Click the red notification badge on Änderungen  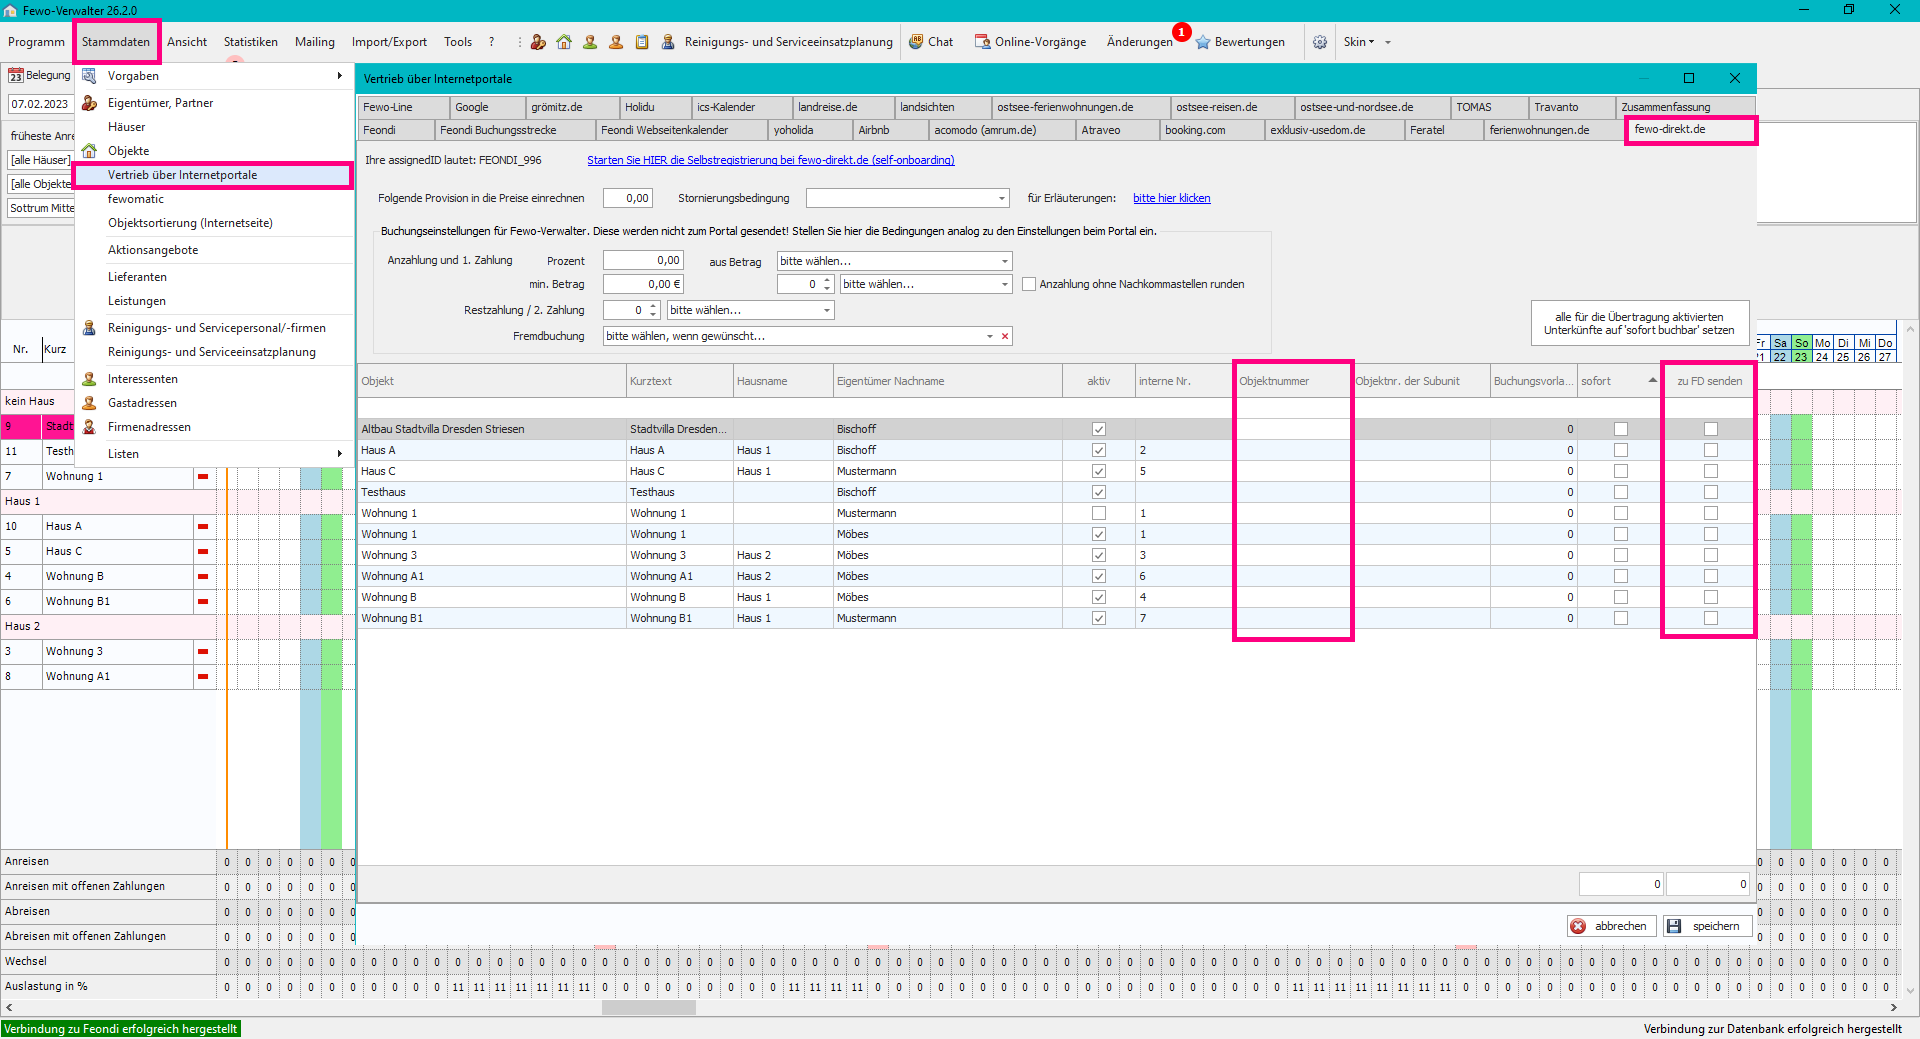pyautogui.click(x=1182, y=32)
